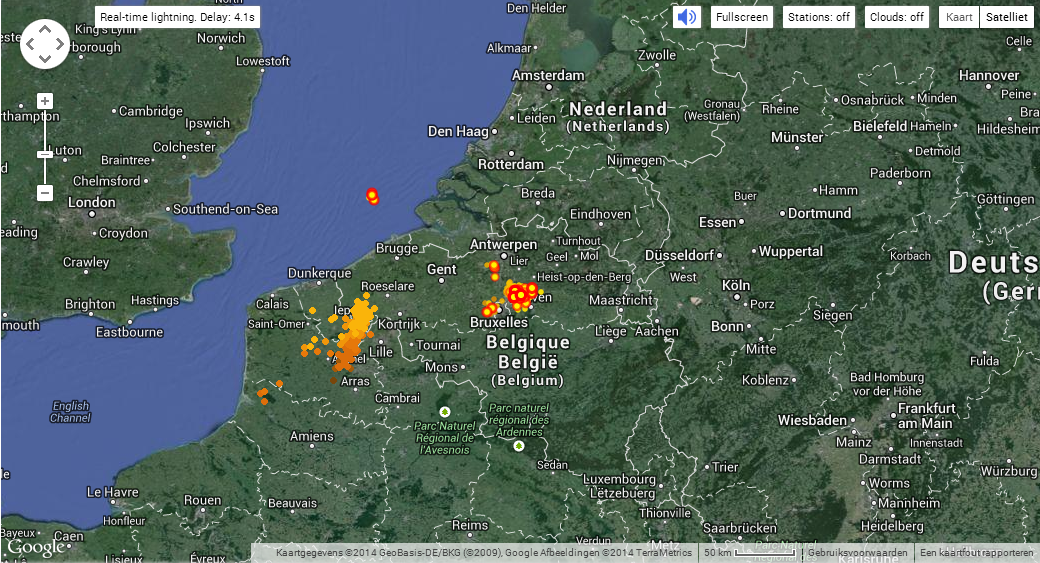Click the Rotterdam city label
The height and width of the screenshot is (563, 1040).
pos(511,164)
